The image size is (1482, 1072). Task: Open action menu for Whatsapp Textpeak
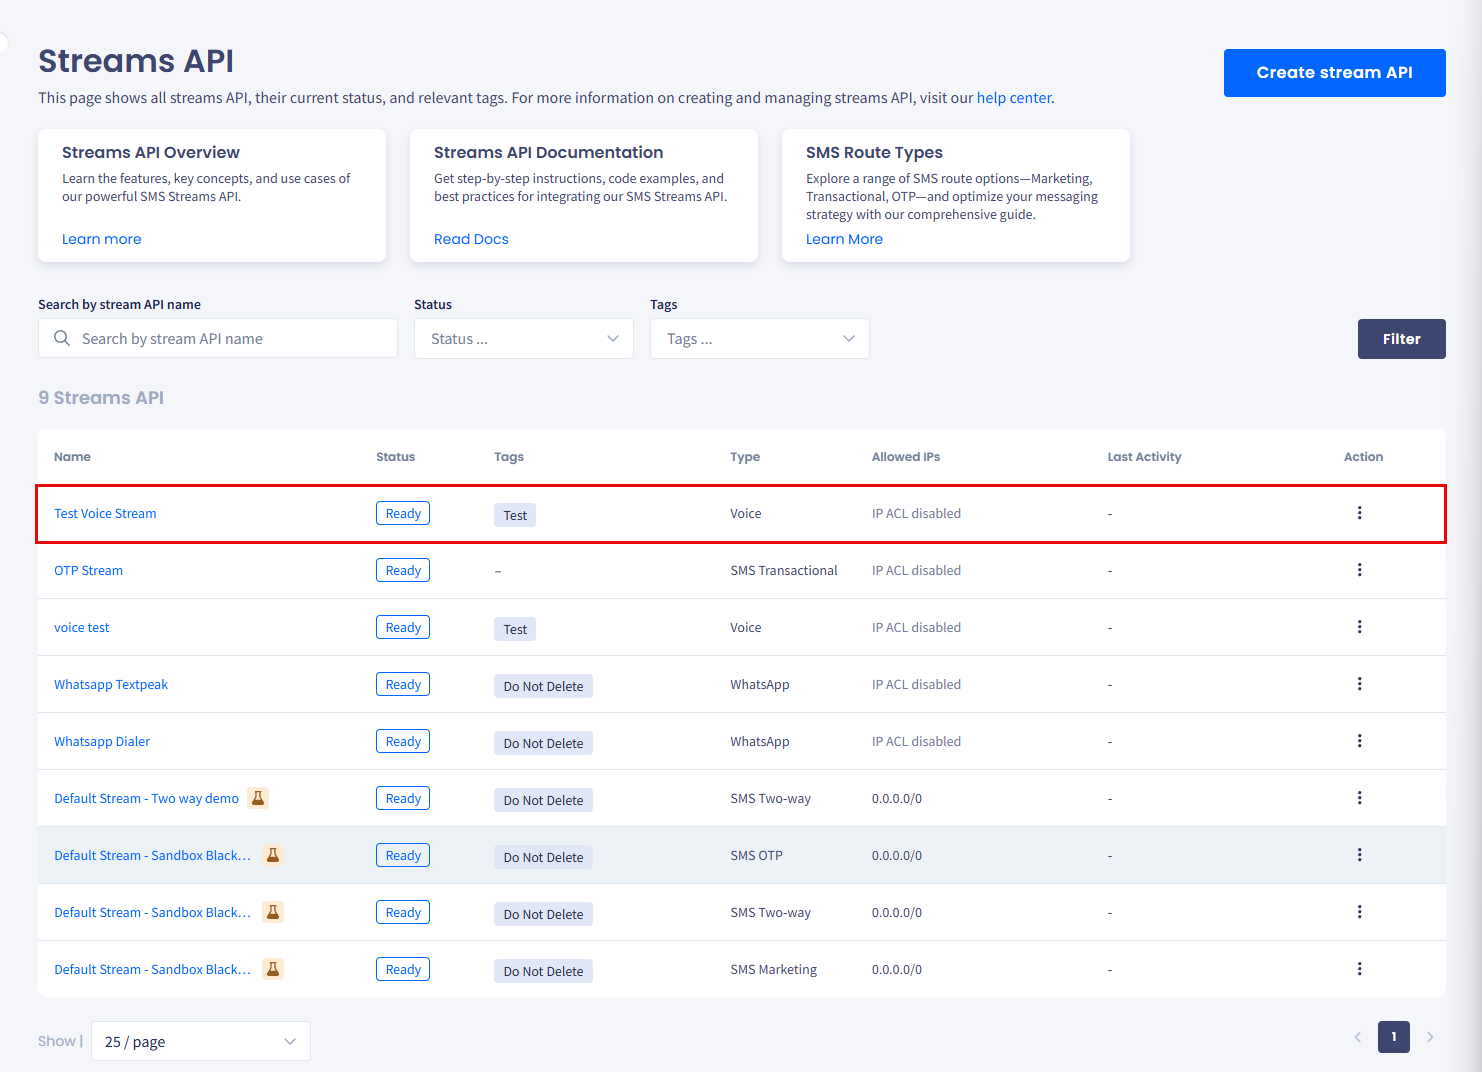coord(1359,684)
